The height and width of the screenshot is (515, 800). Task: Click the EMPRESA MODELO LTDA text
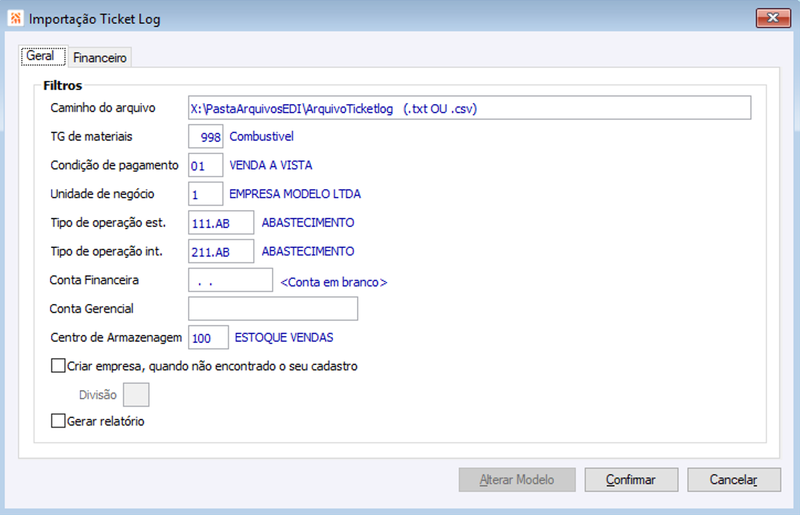tap(295, 193)
